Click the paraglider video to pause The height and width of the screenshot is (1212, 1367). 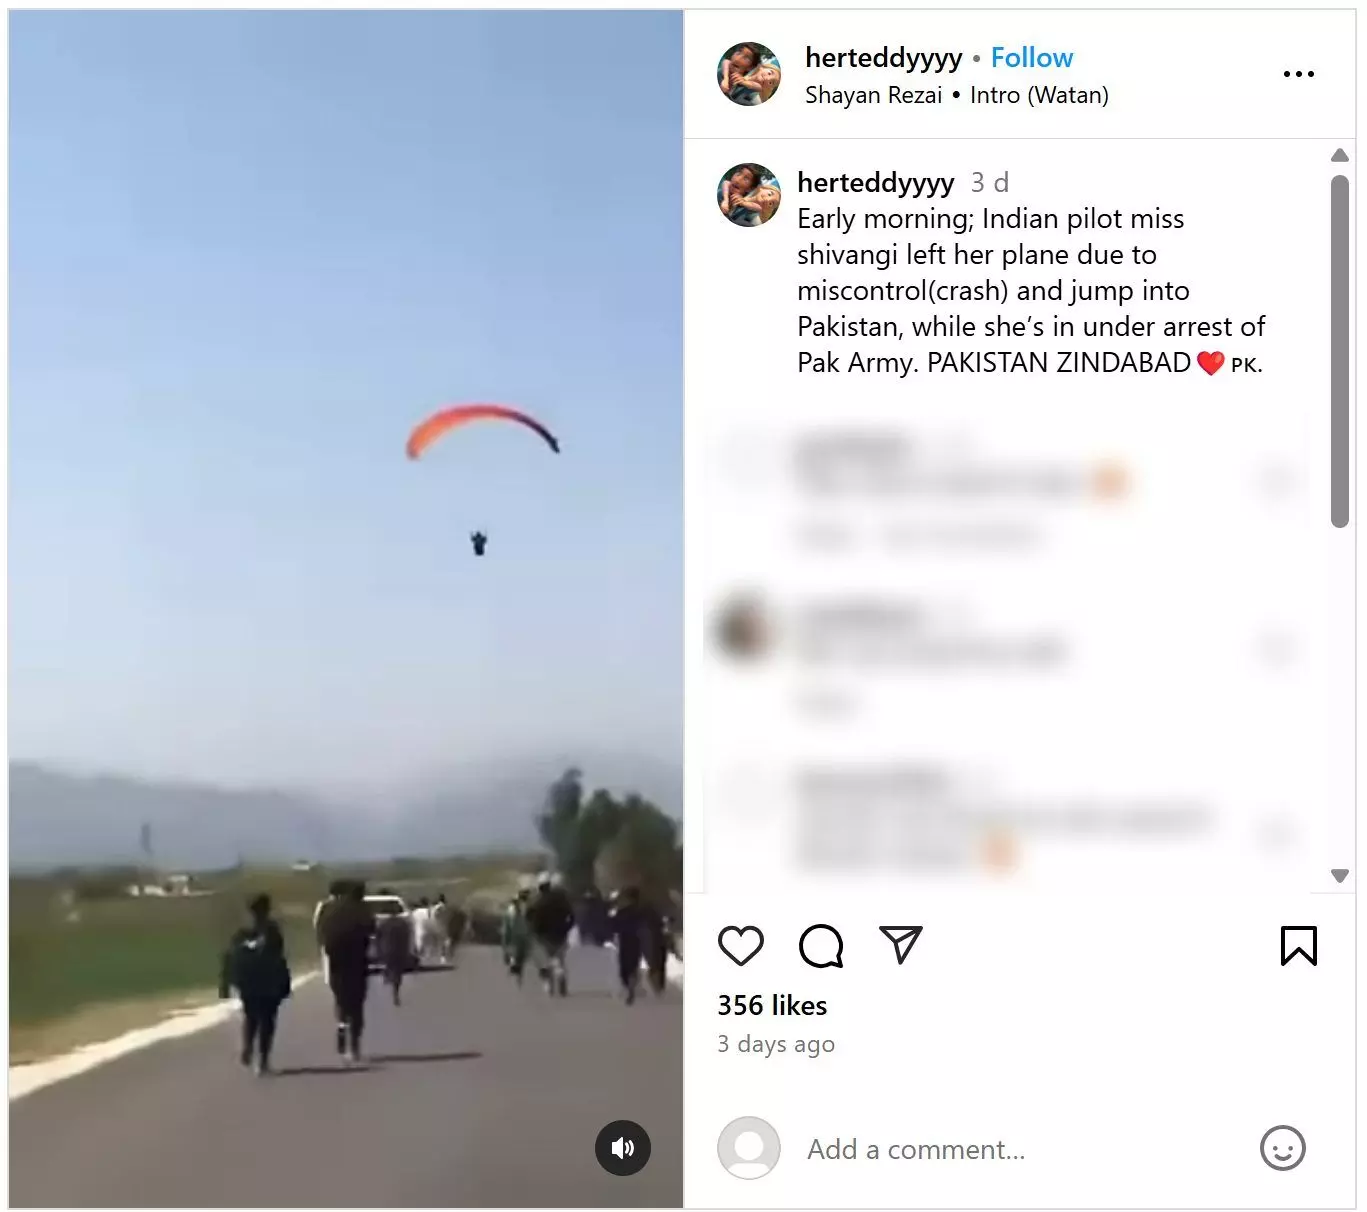pos(346,608)
